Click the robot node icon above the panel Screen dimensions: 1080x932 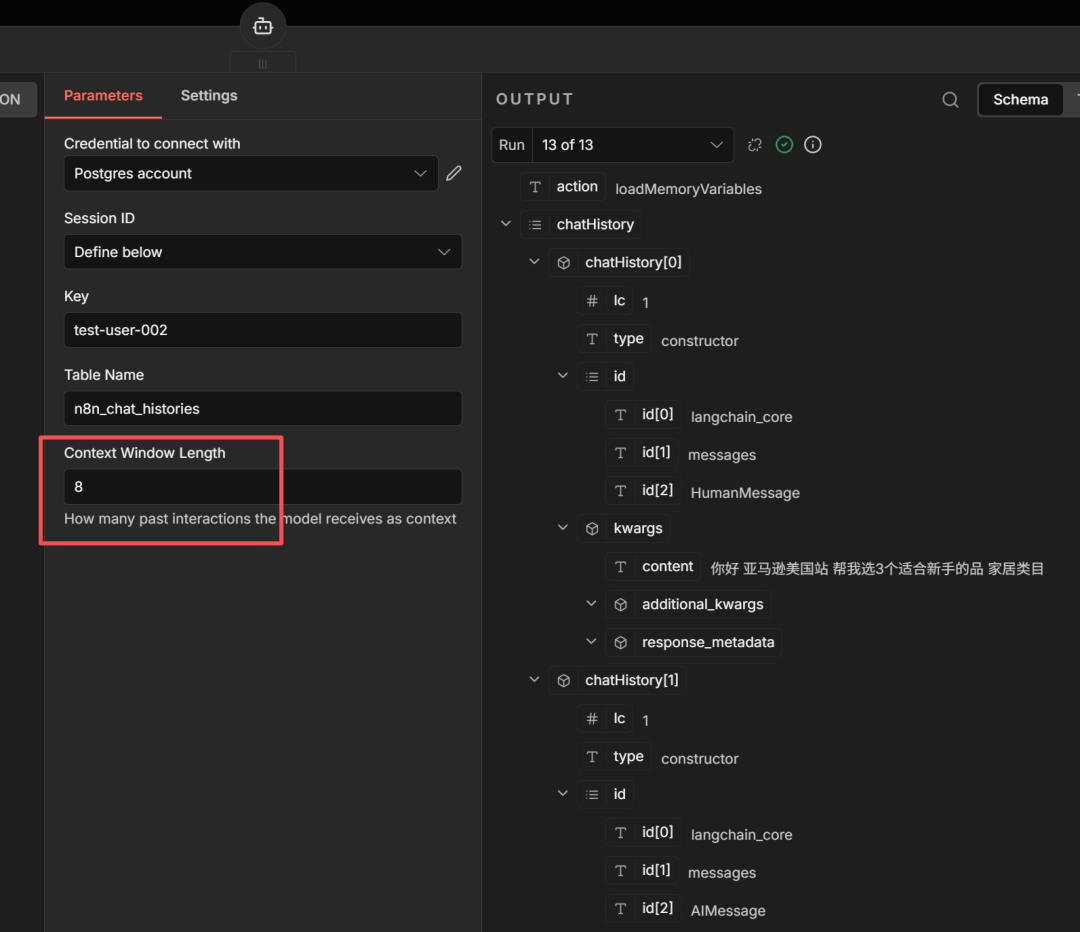[x=261, y=26]
